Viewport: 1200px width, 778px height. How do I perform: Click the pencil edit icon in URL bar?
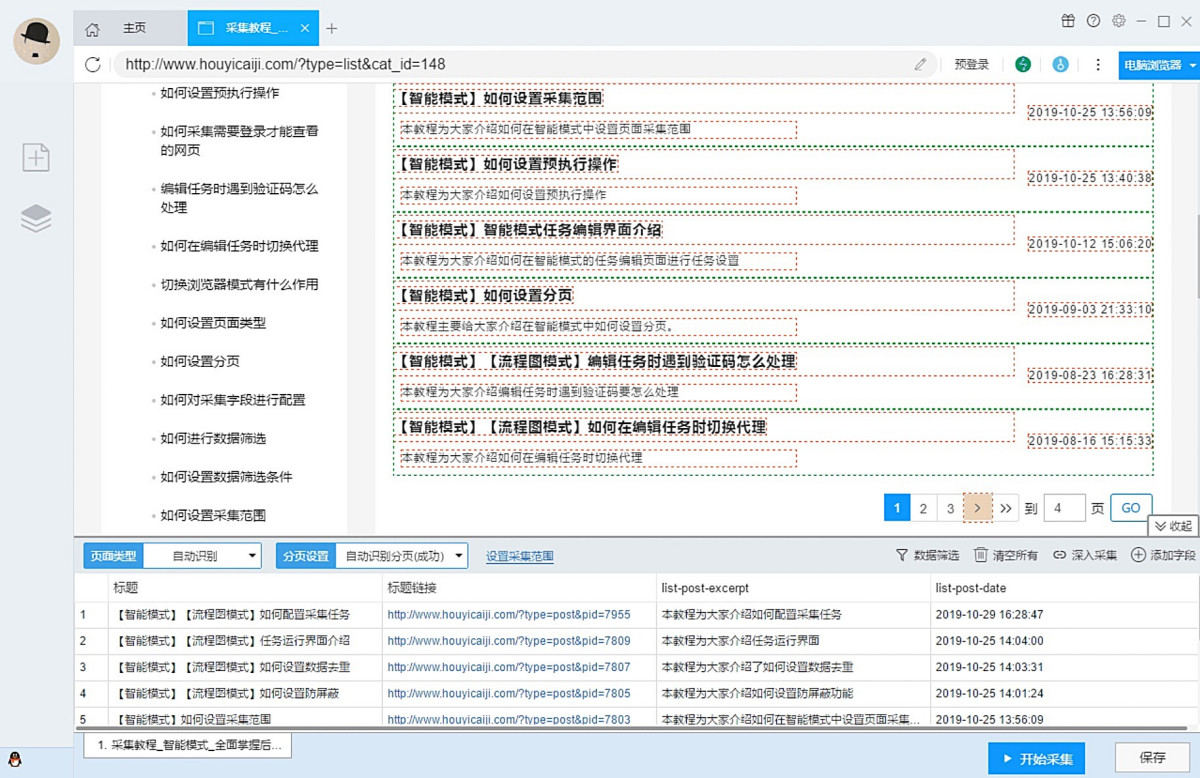pos(920,65)
